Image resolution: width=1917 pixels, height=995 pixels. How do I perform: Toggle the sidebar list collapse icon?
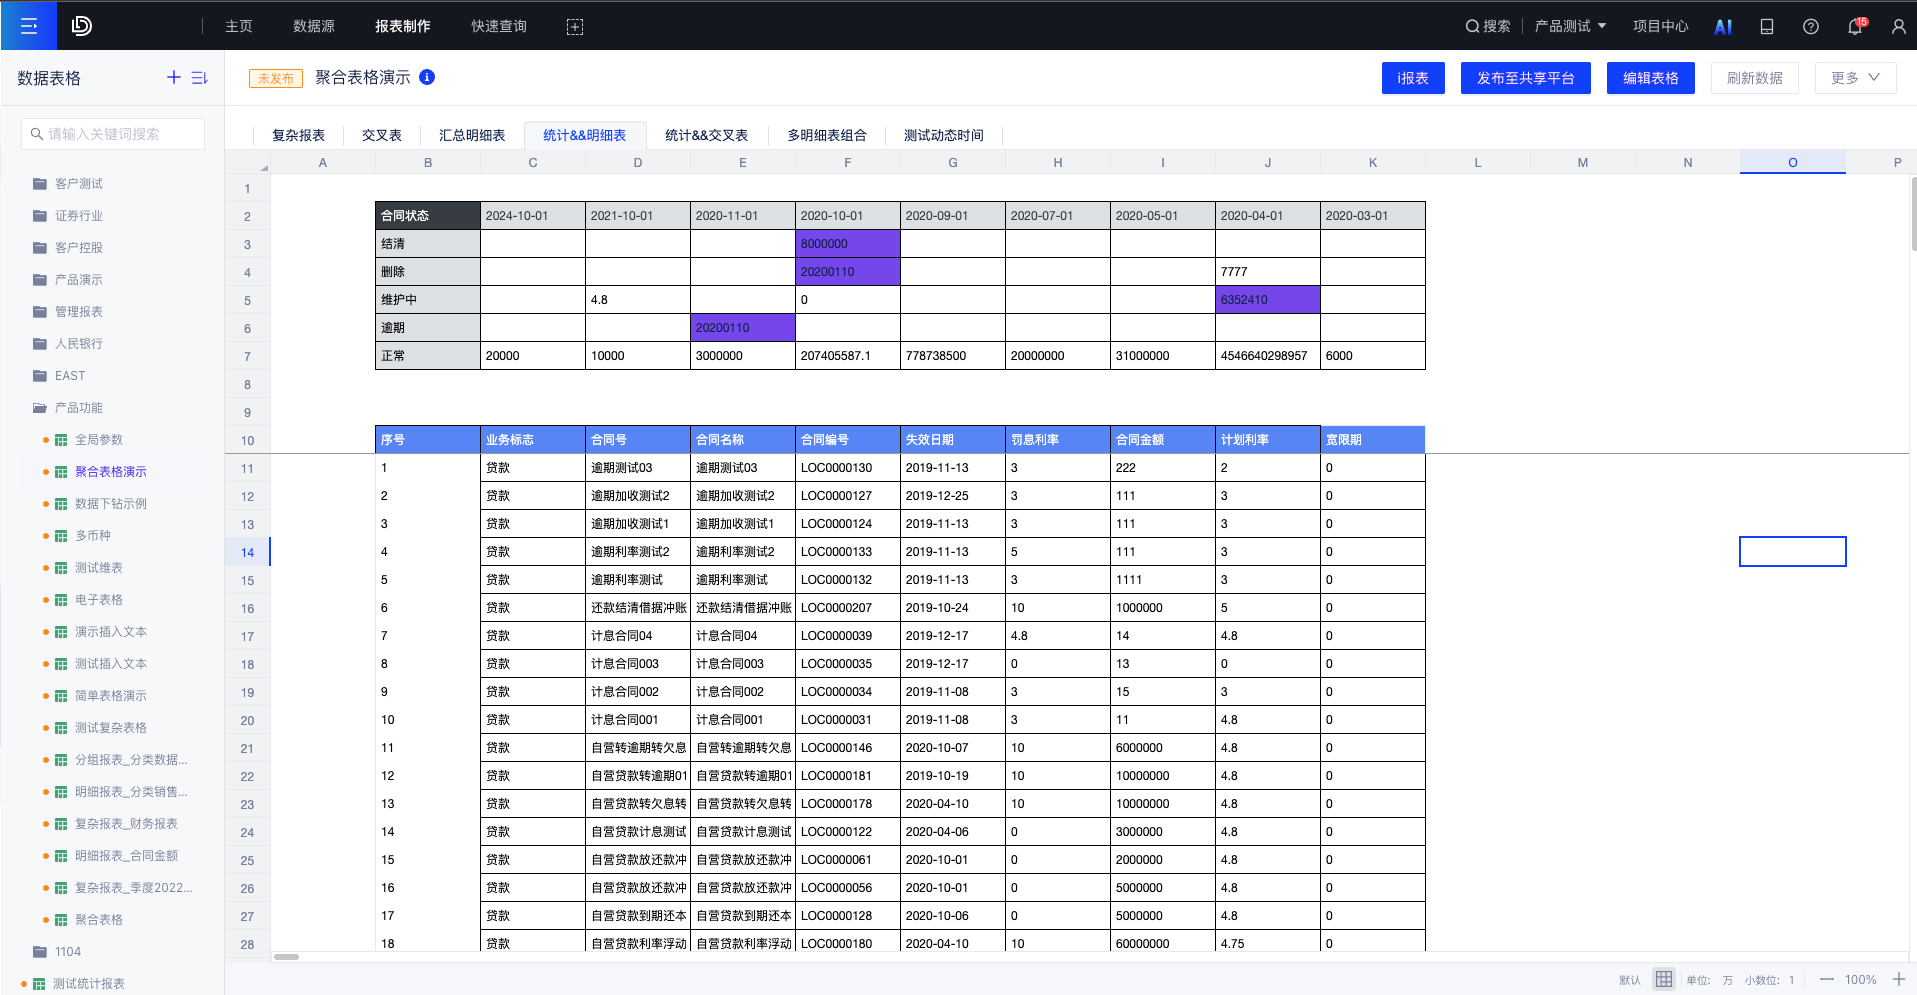point(200,78)
